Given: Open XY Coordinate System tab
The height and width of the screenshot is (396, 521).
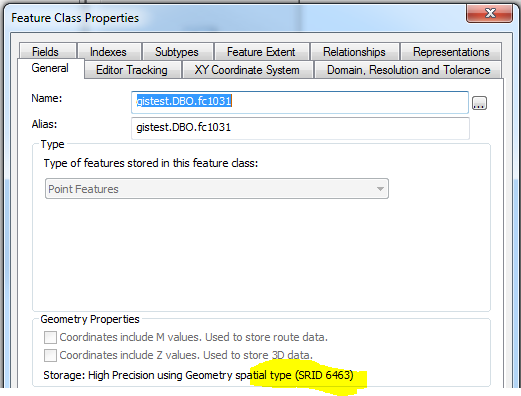Looking at the screenshot, I should 247,70.
